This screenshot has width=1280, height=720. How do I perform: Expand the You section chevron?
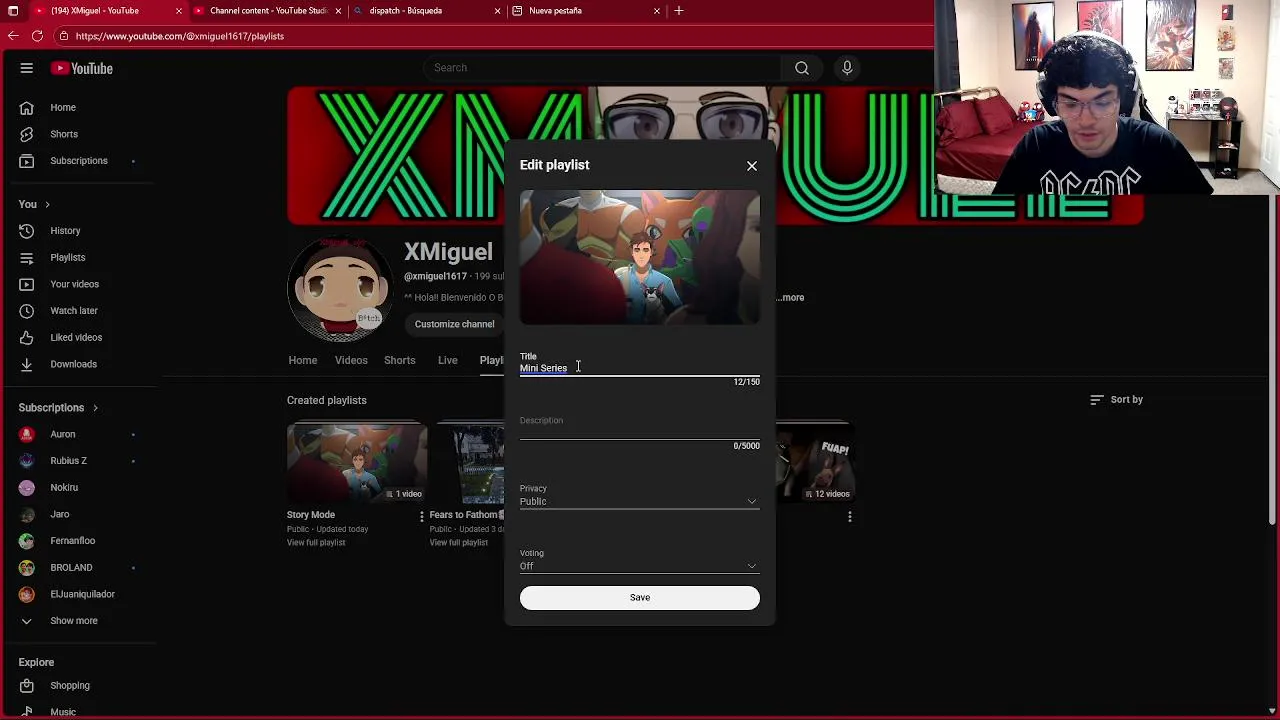(47, 205)
